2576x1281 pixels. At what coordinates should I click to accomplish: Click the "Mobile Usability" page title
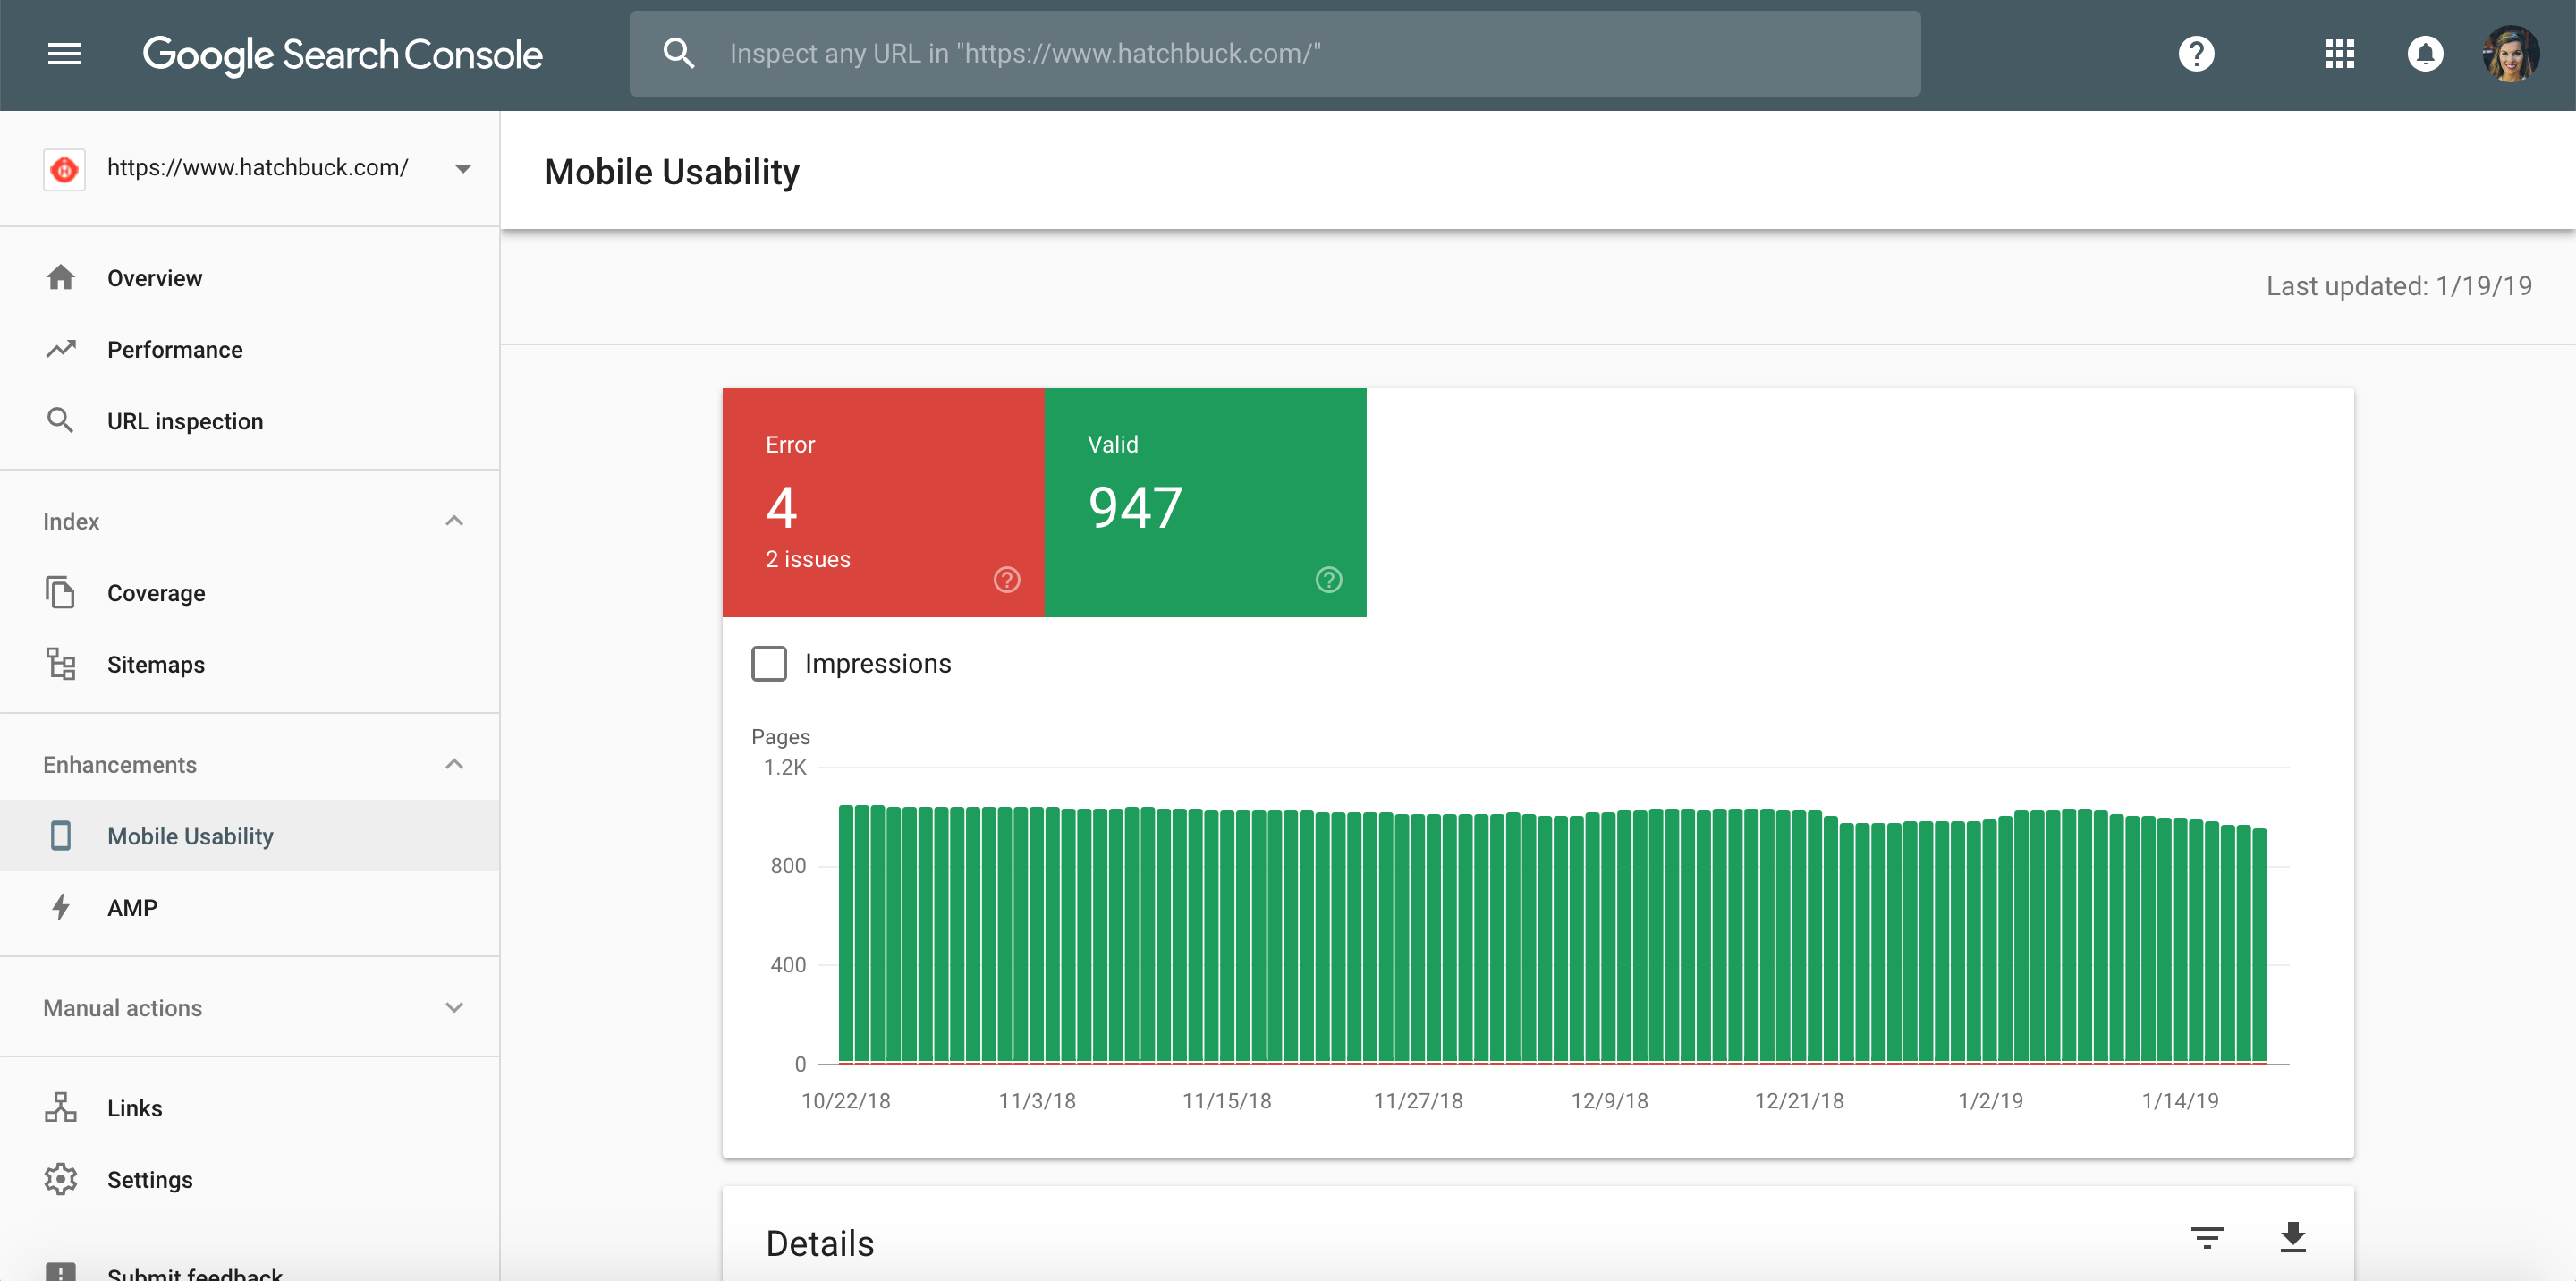(x=672, y=172)
